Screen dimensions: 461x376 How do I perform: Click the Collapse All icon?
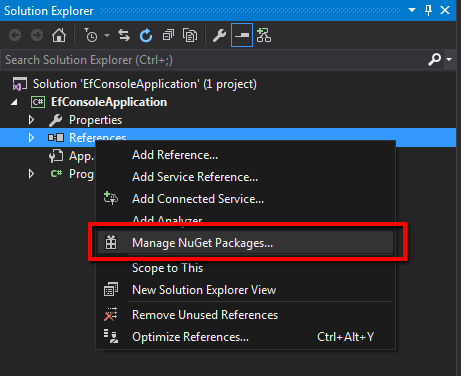pos(168,35)
